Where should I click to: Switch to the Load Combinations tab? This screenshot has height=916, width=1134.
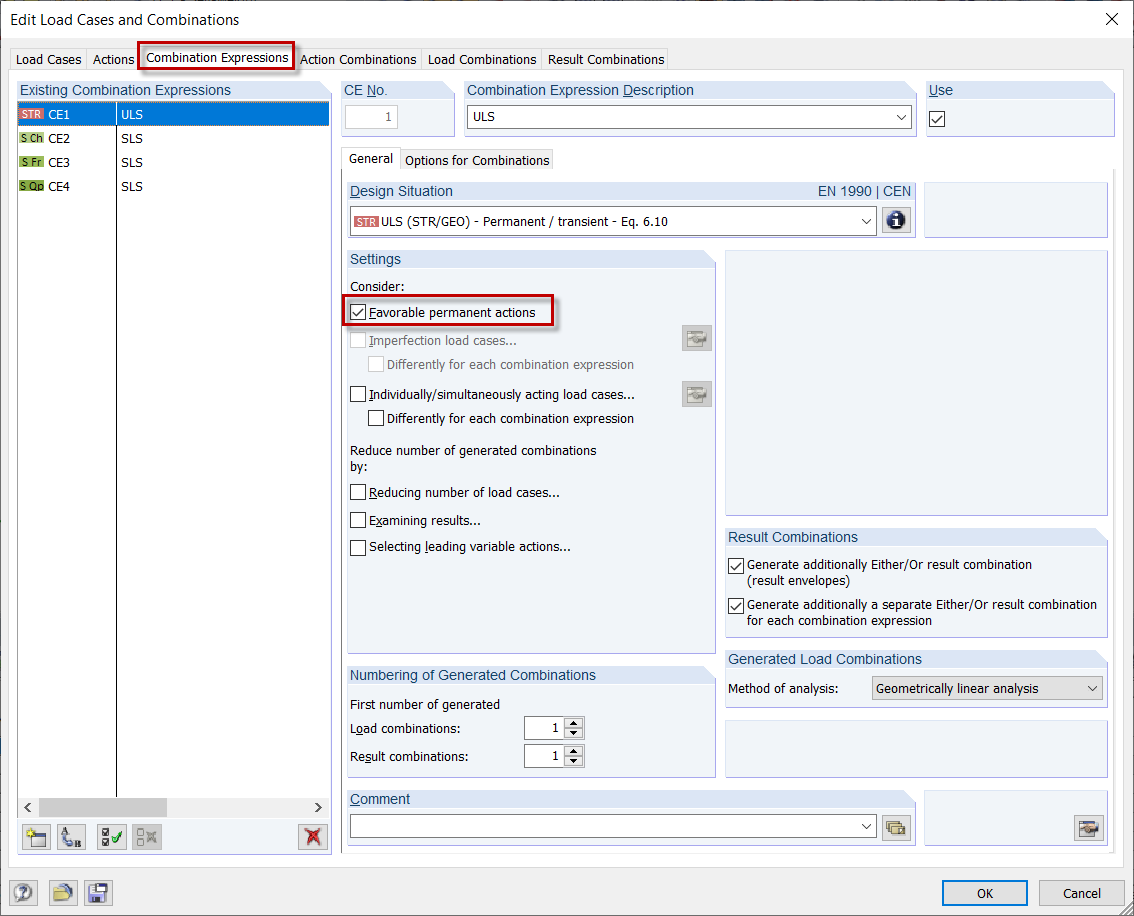(481, 59)
